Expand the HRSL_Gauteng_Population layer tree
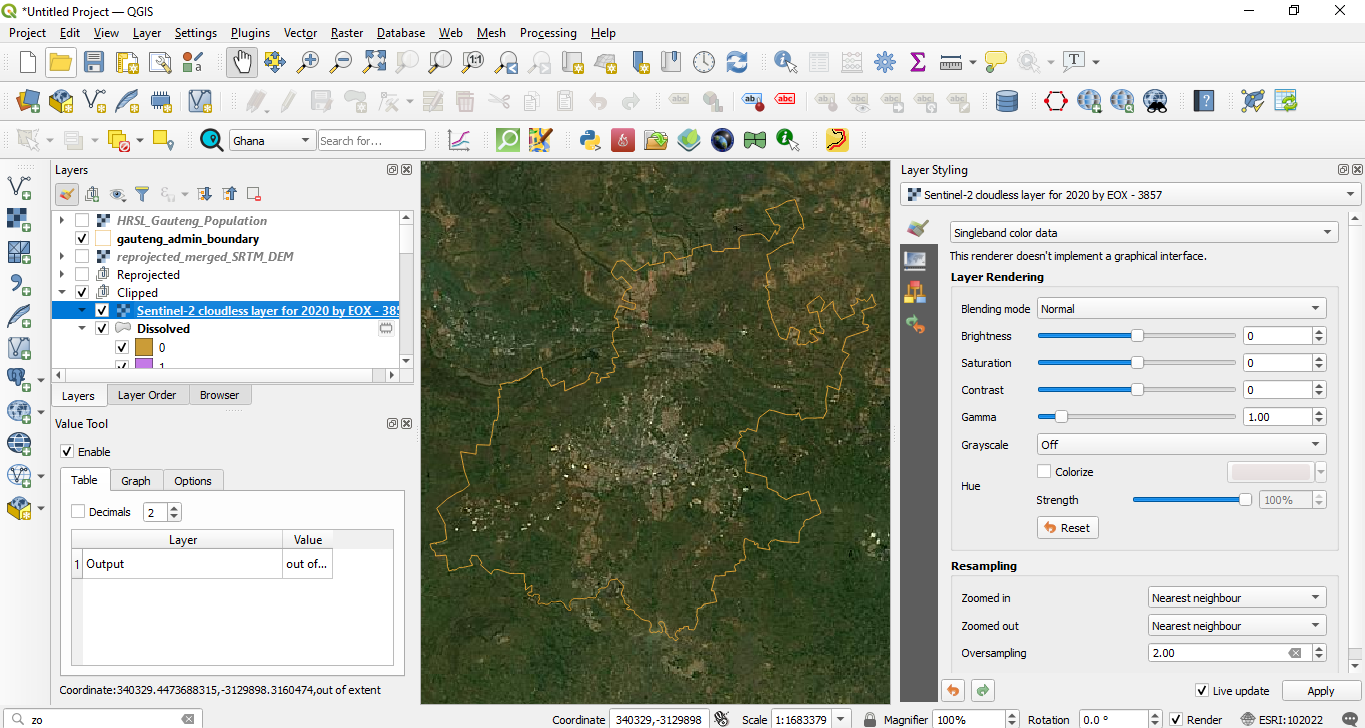 (x=62, y=220)
